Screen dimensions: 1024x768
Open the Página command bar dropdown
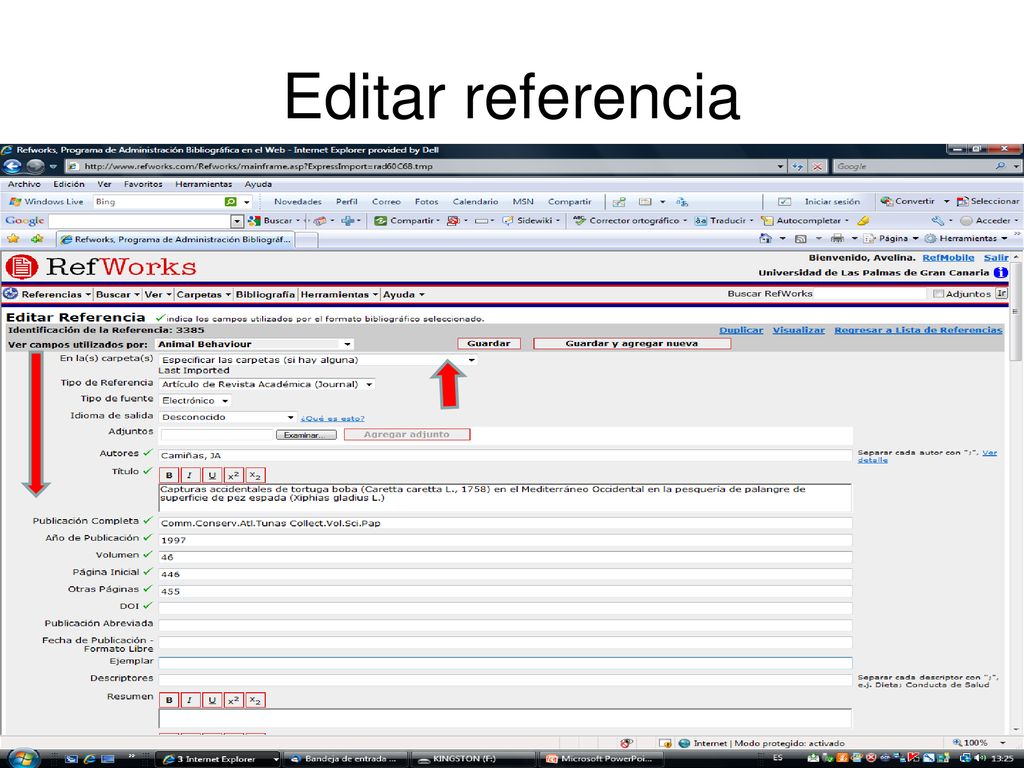pos(891,238)
